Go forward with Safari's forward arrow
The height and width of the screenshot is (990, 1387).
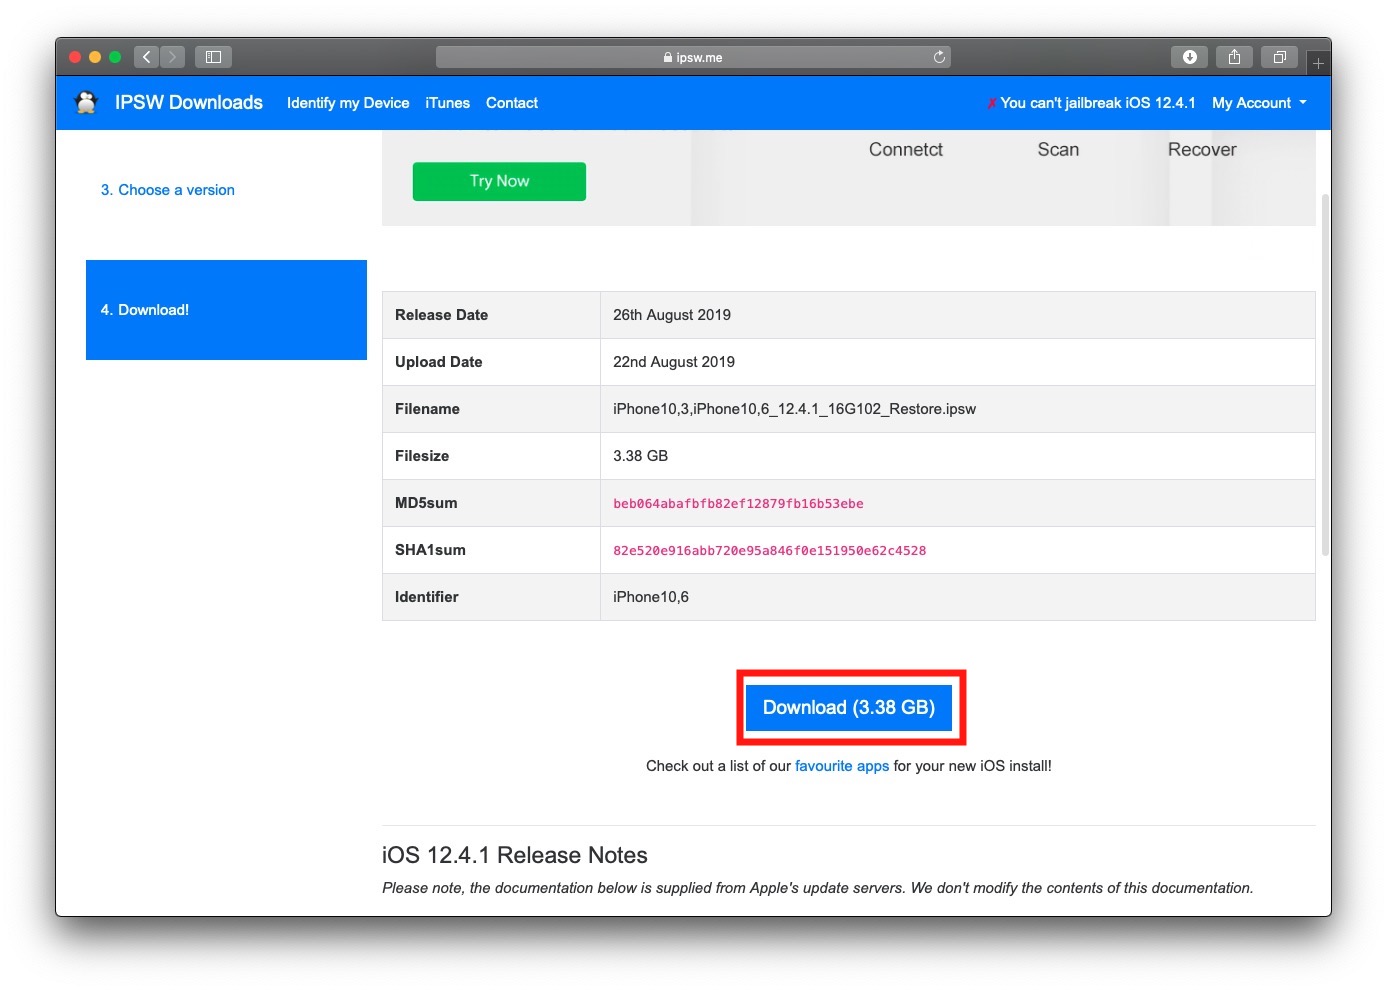[172, 57]
